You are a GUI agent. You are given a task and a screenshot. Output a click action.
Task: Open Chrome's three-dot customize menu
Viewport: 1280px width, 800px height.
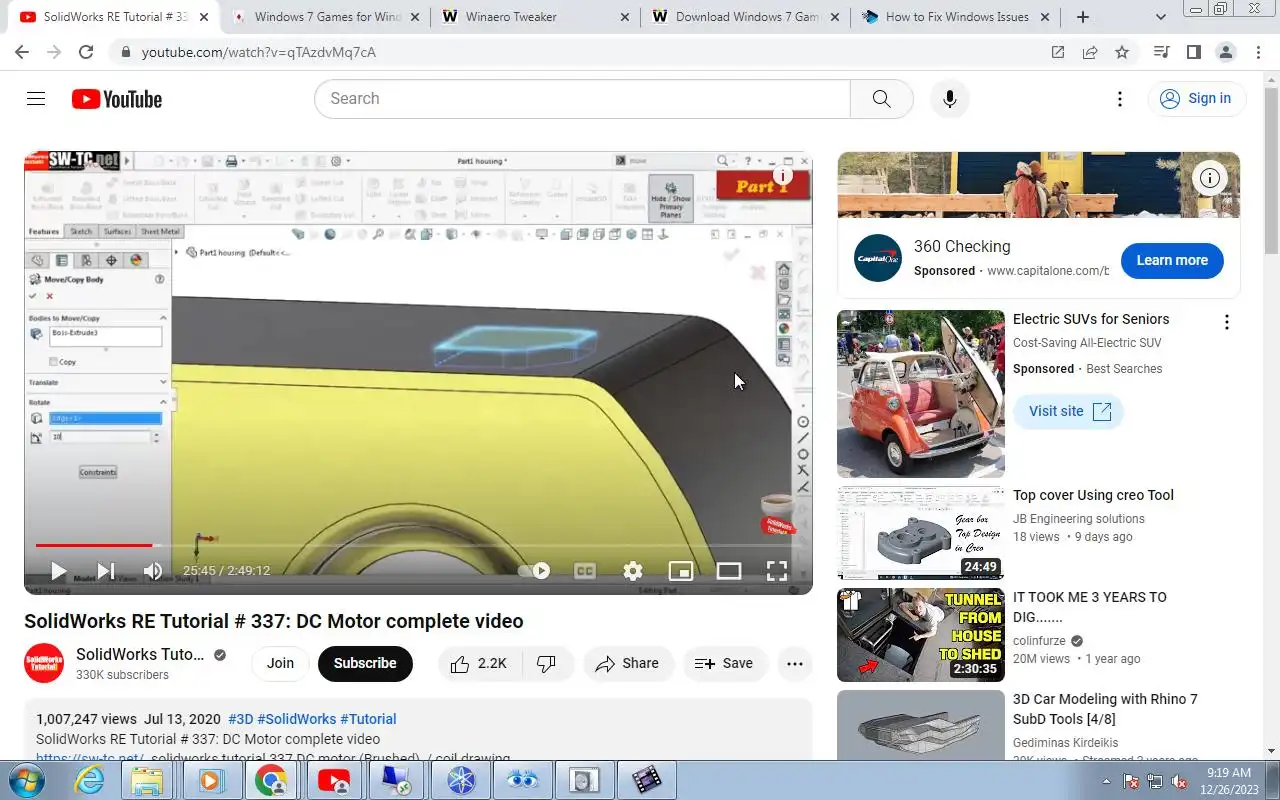tap(1257, 52)
